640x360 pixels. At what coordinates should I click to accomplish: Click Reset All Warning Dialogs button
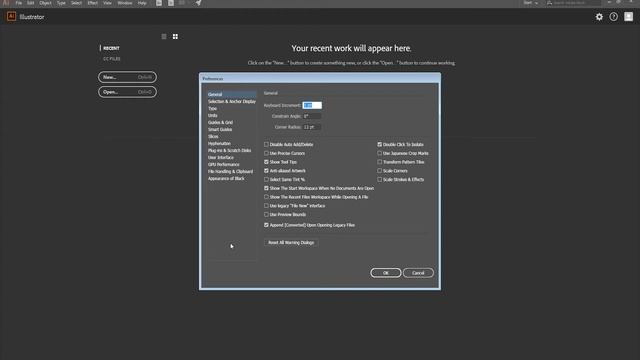pos(291,242)
